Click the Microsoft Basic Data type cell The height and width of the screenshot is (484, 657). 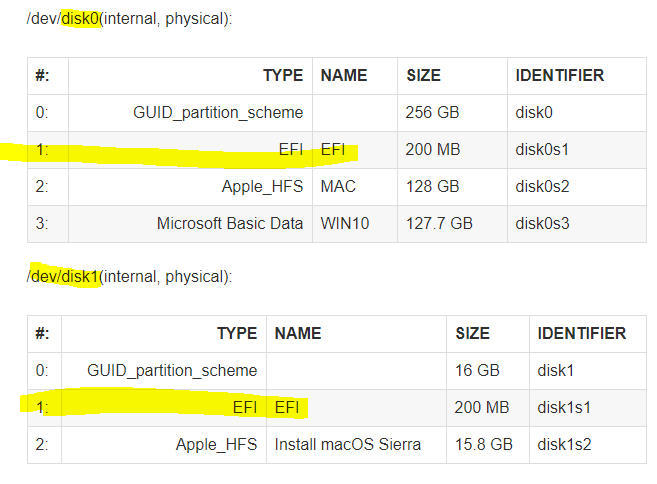pos(230,223)
